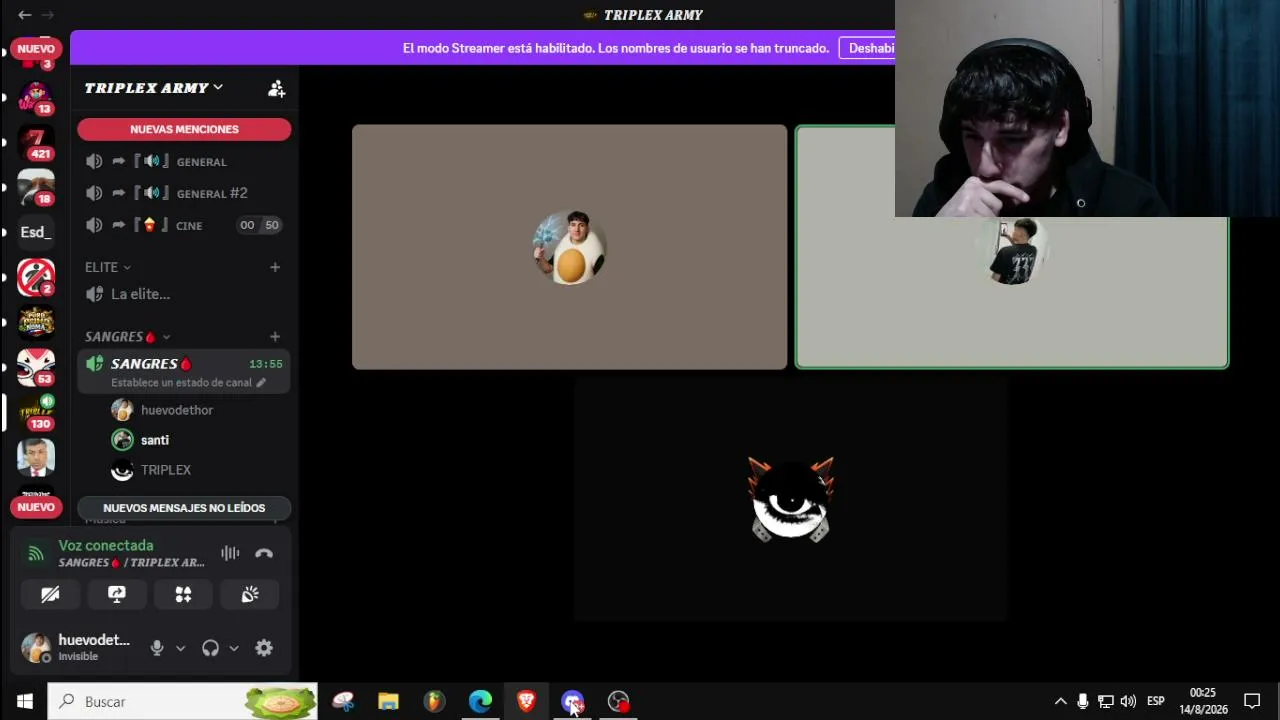Viewport: 1280px width, 720px height.
Task: Open user settings gear
Action: click(264, 648)
